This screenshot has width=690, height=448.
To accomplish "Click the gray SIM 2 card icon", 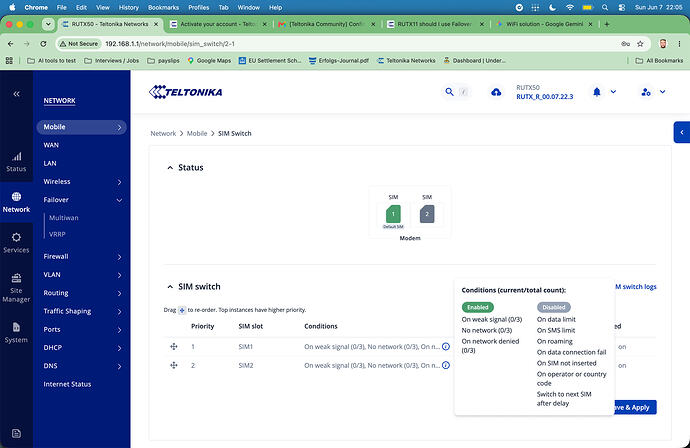I will [427, 214].
